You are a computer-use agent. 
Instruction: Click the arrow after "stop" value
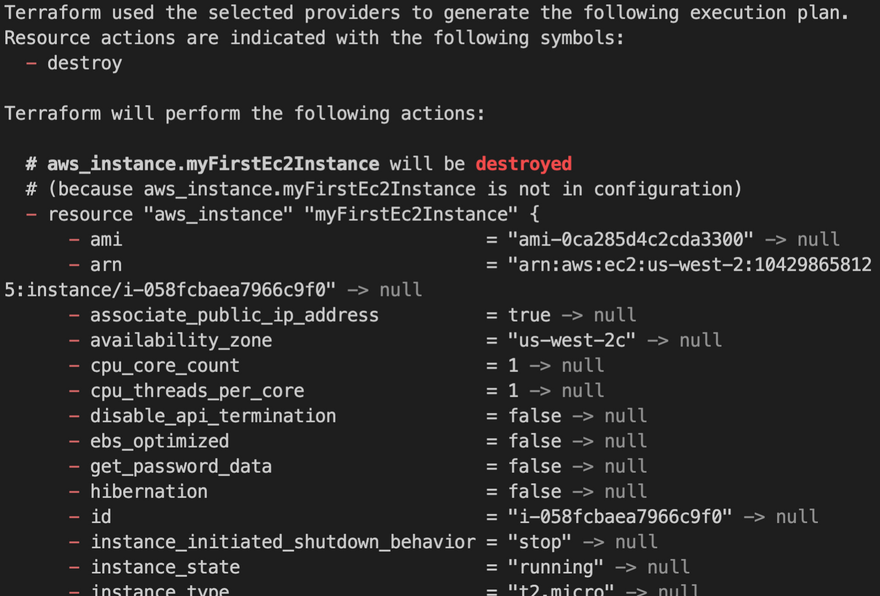point(593,542)
